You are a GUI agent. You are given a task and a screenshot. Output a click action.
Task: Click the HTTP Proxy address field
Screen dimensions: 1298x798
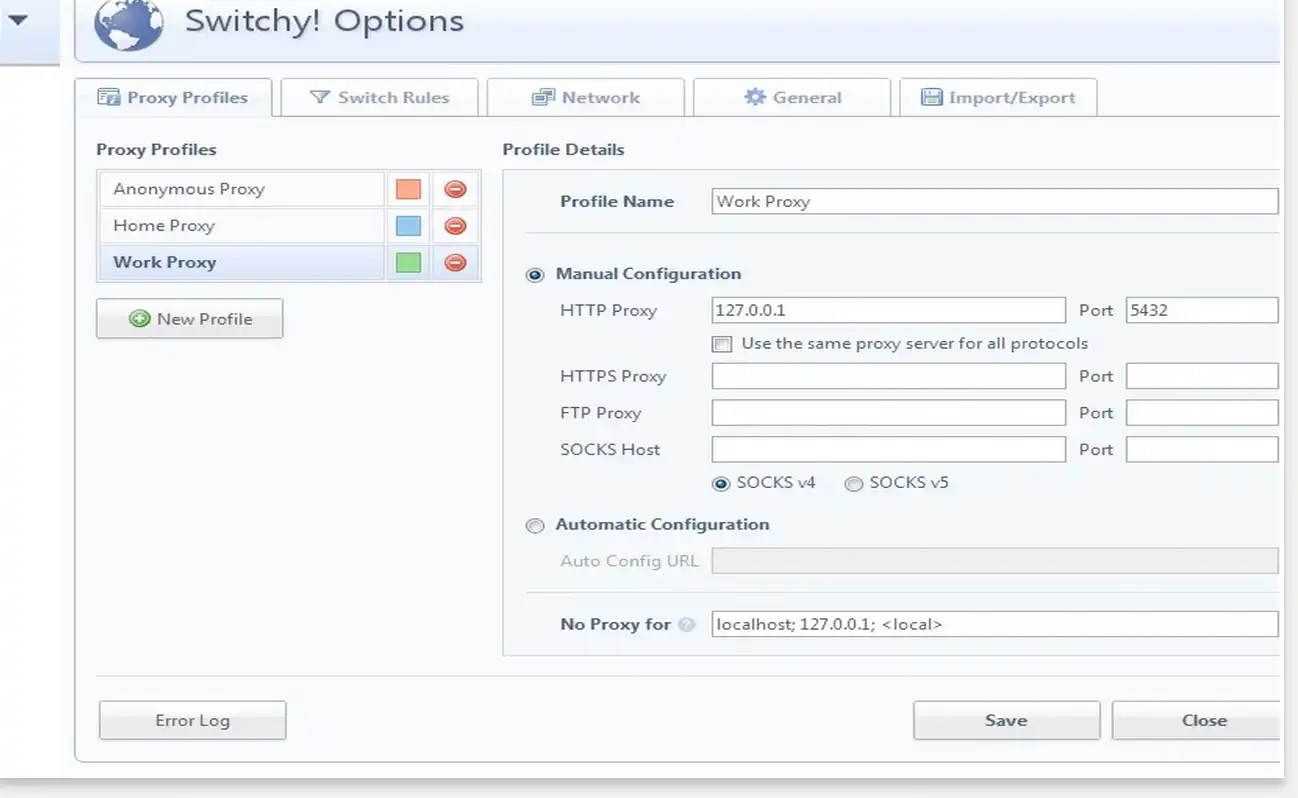click(889, 310)
